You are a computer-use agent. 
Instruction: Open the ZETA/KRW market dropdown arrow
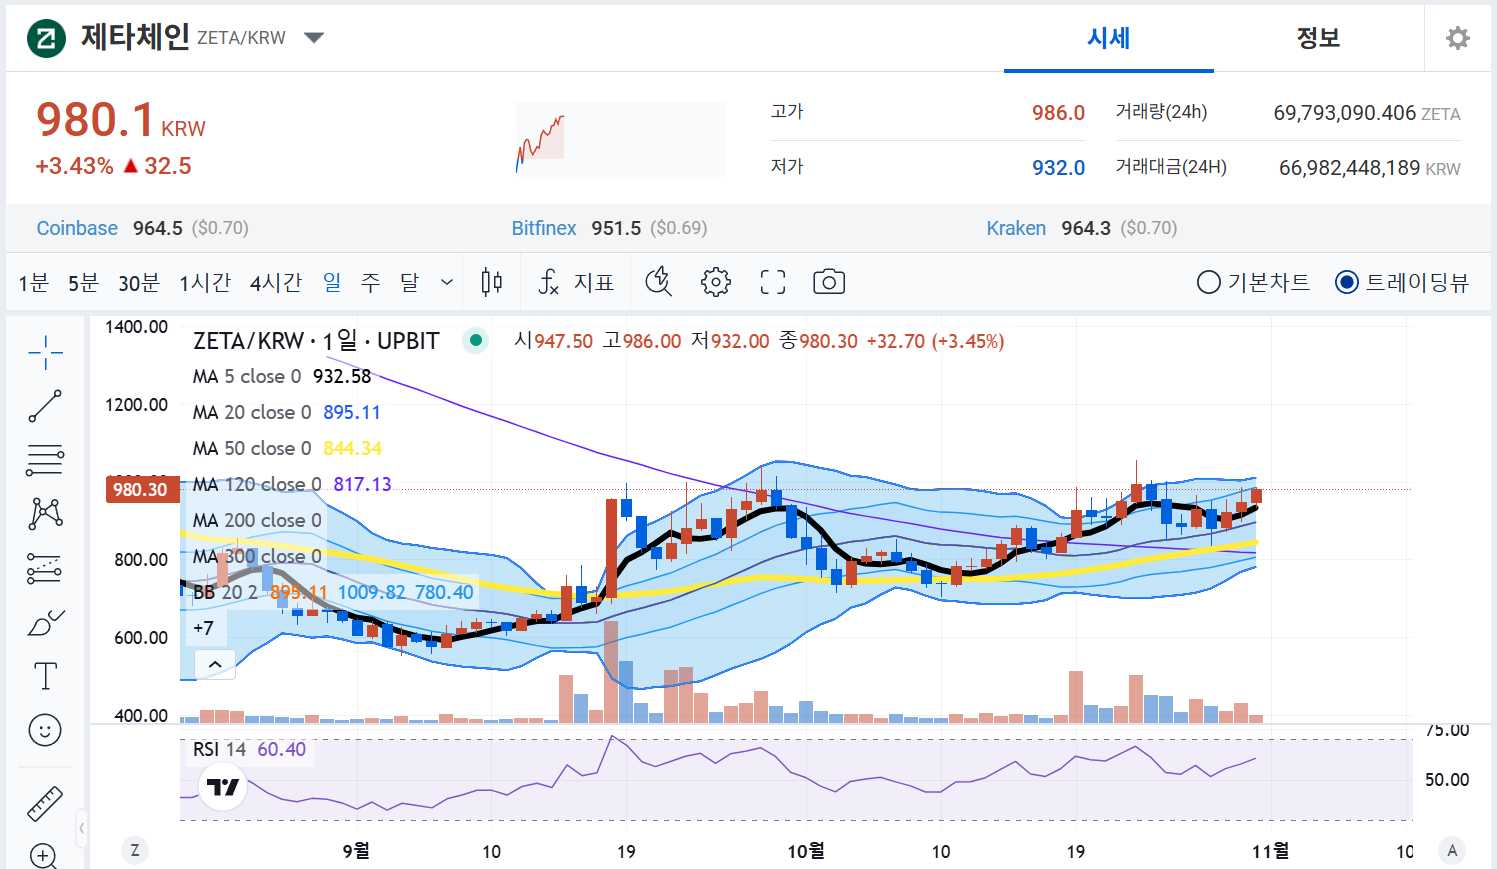tap(314, 38)
